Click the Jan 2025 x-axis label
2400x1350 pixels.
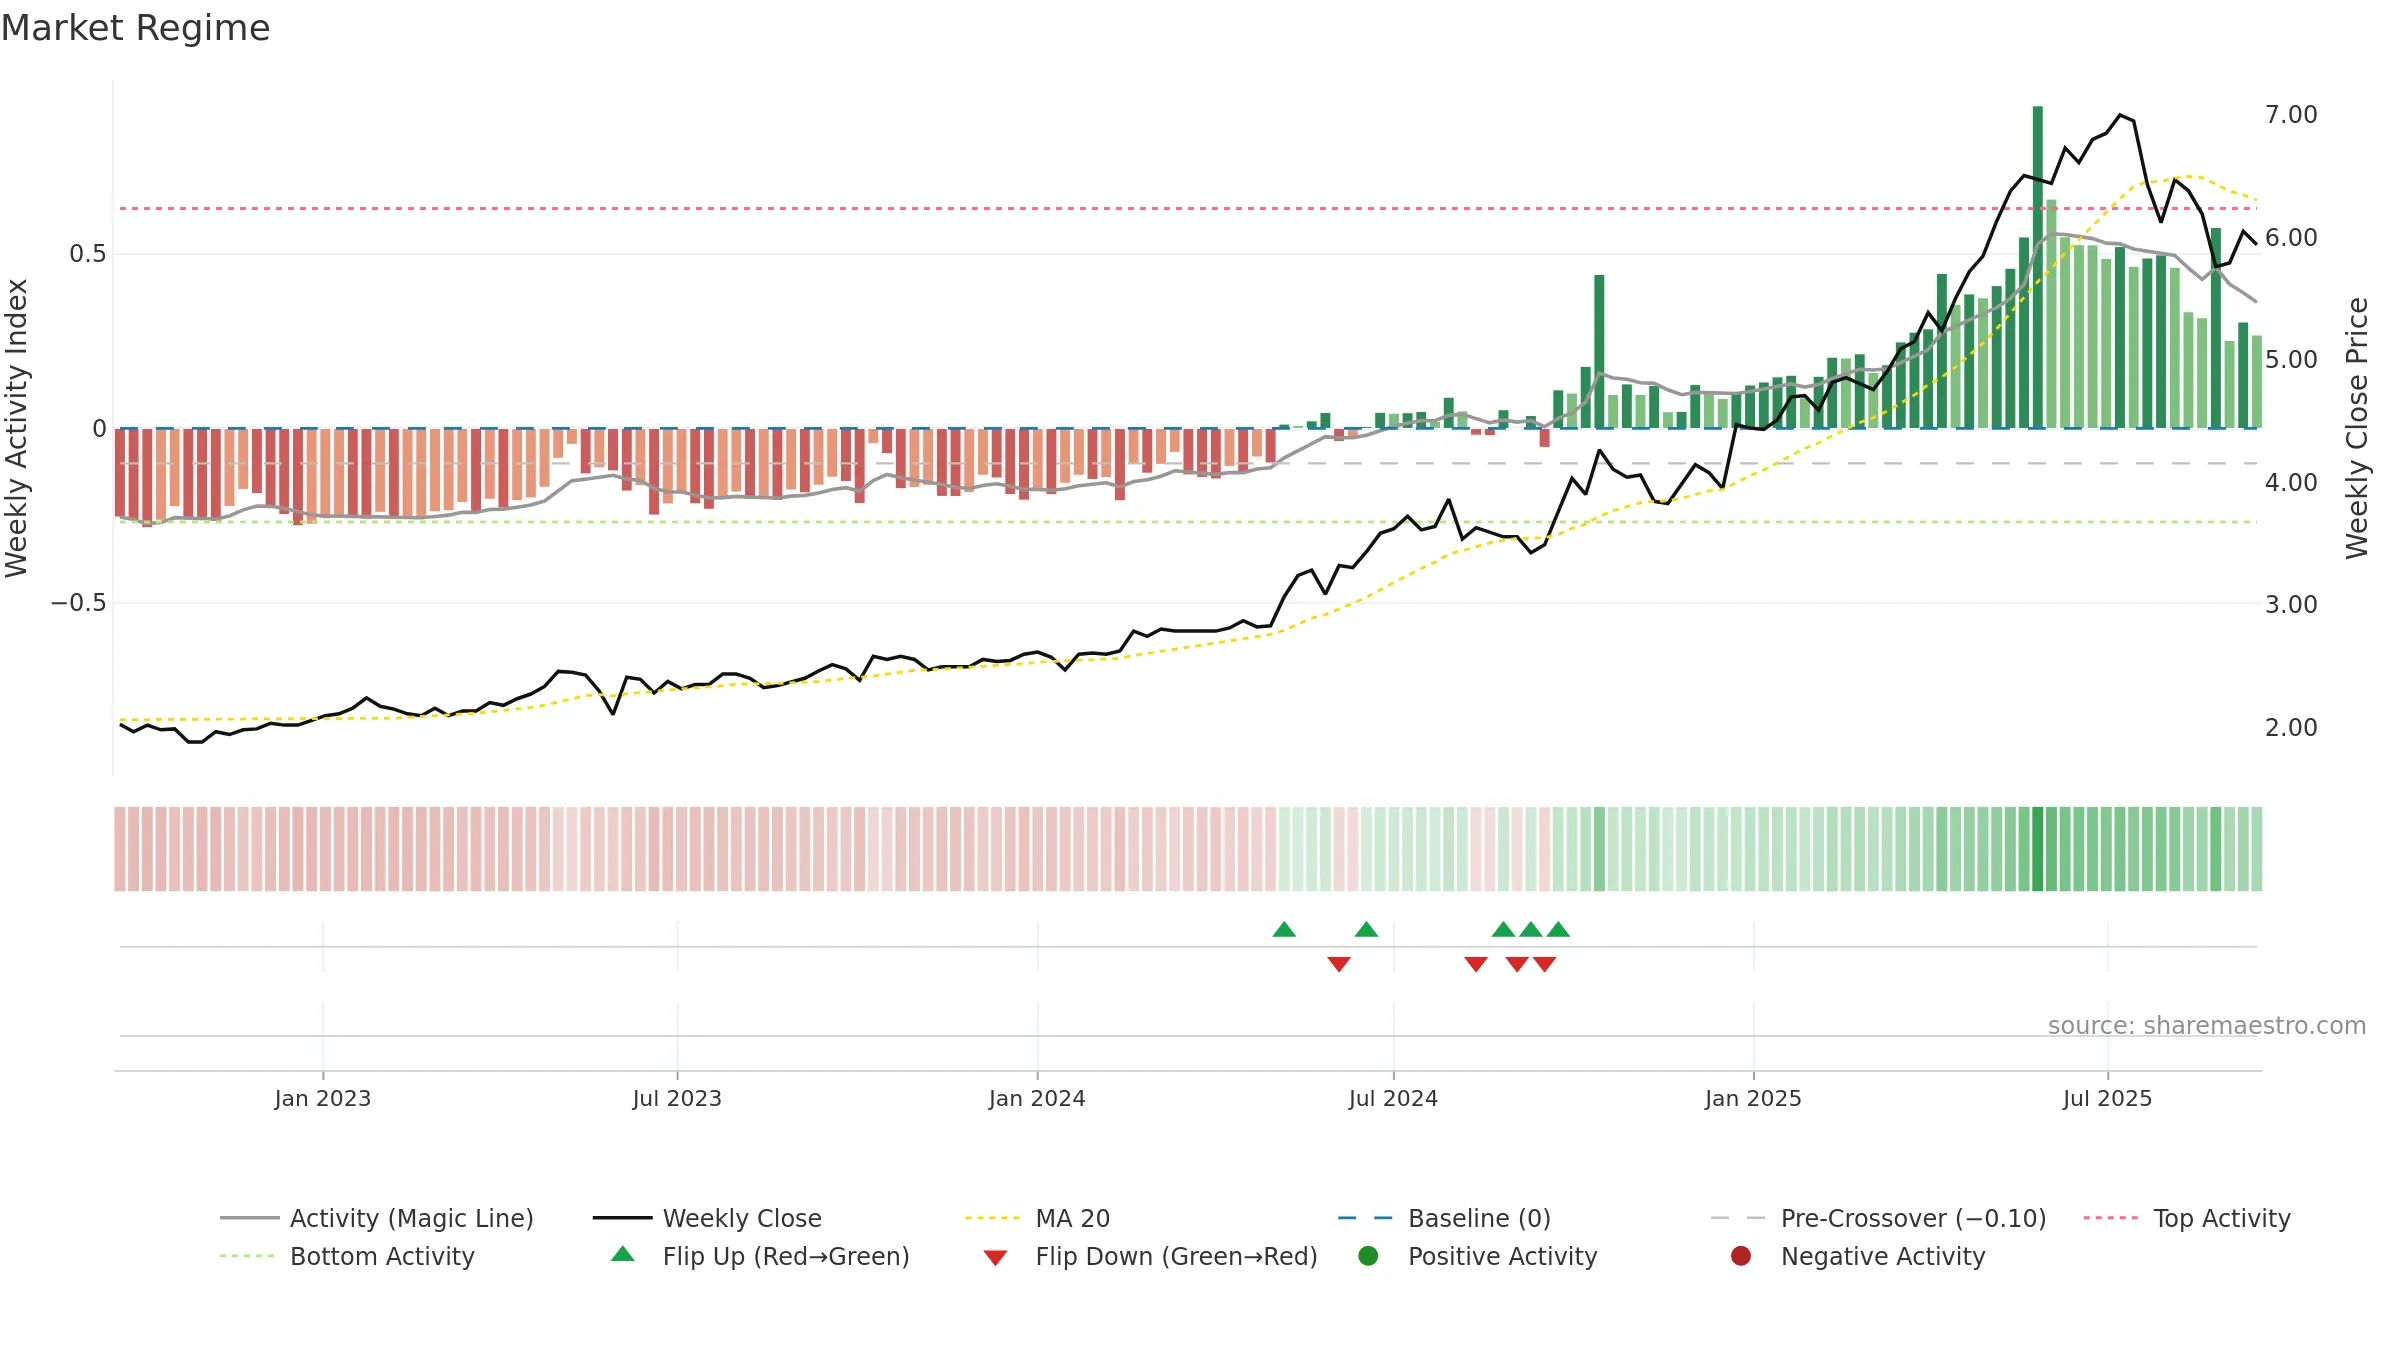click(x=1753, y=1098)
